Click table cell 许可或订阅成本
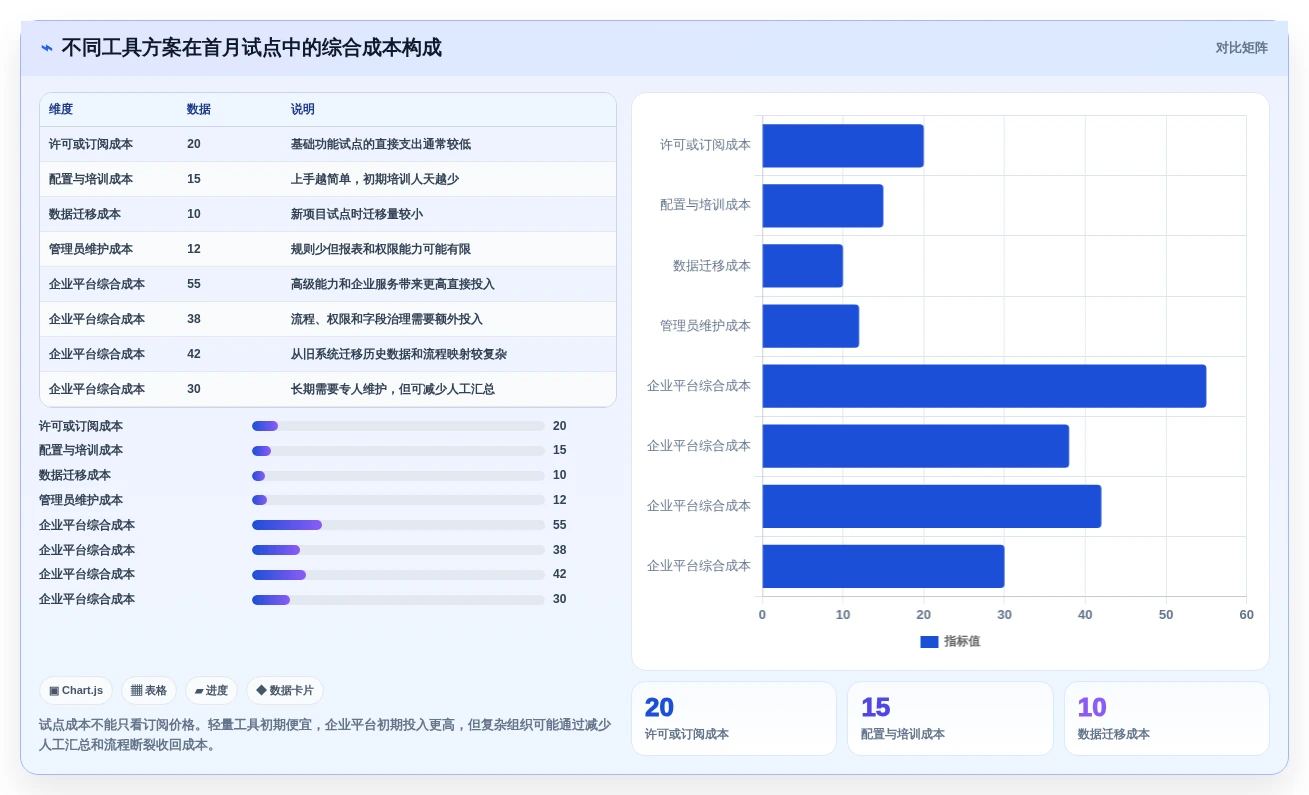 (x=91, y=145)
